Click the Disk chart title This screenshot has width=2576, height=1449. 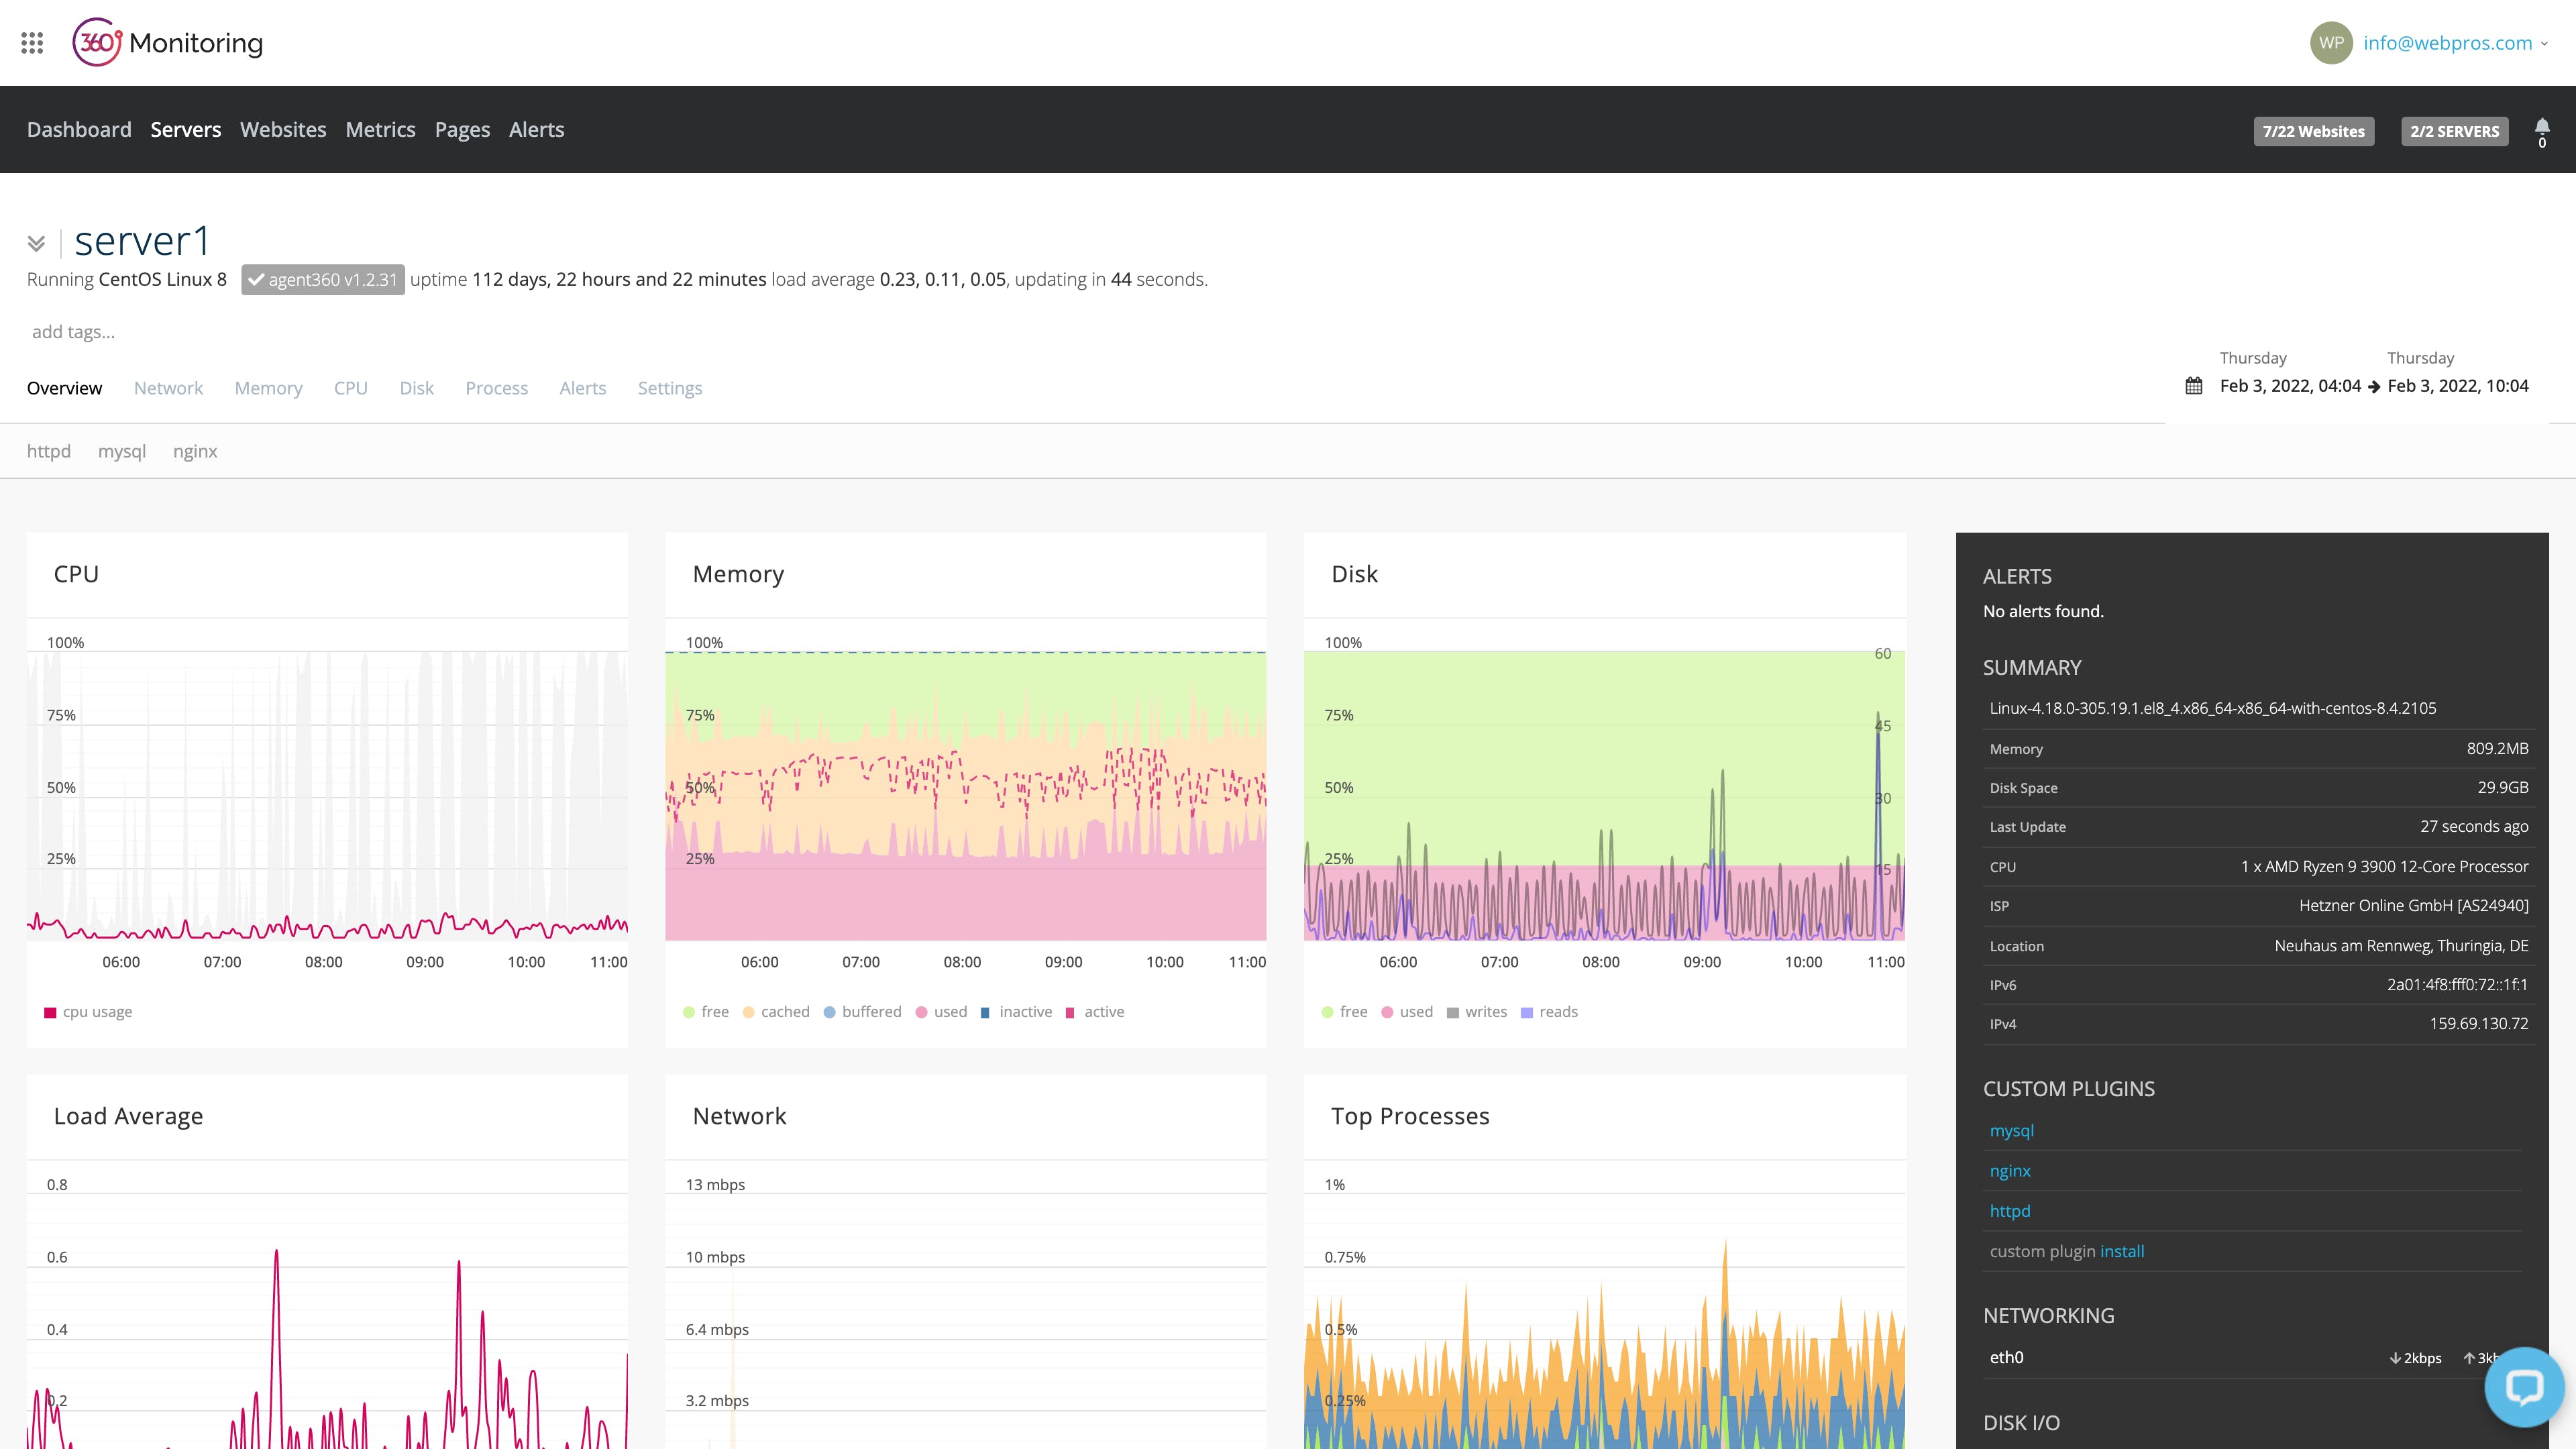point(1354,574)
